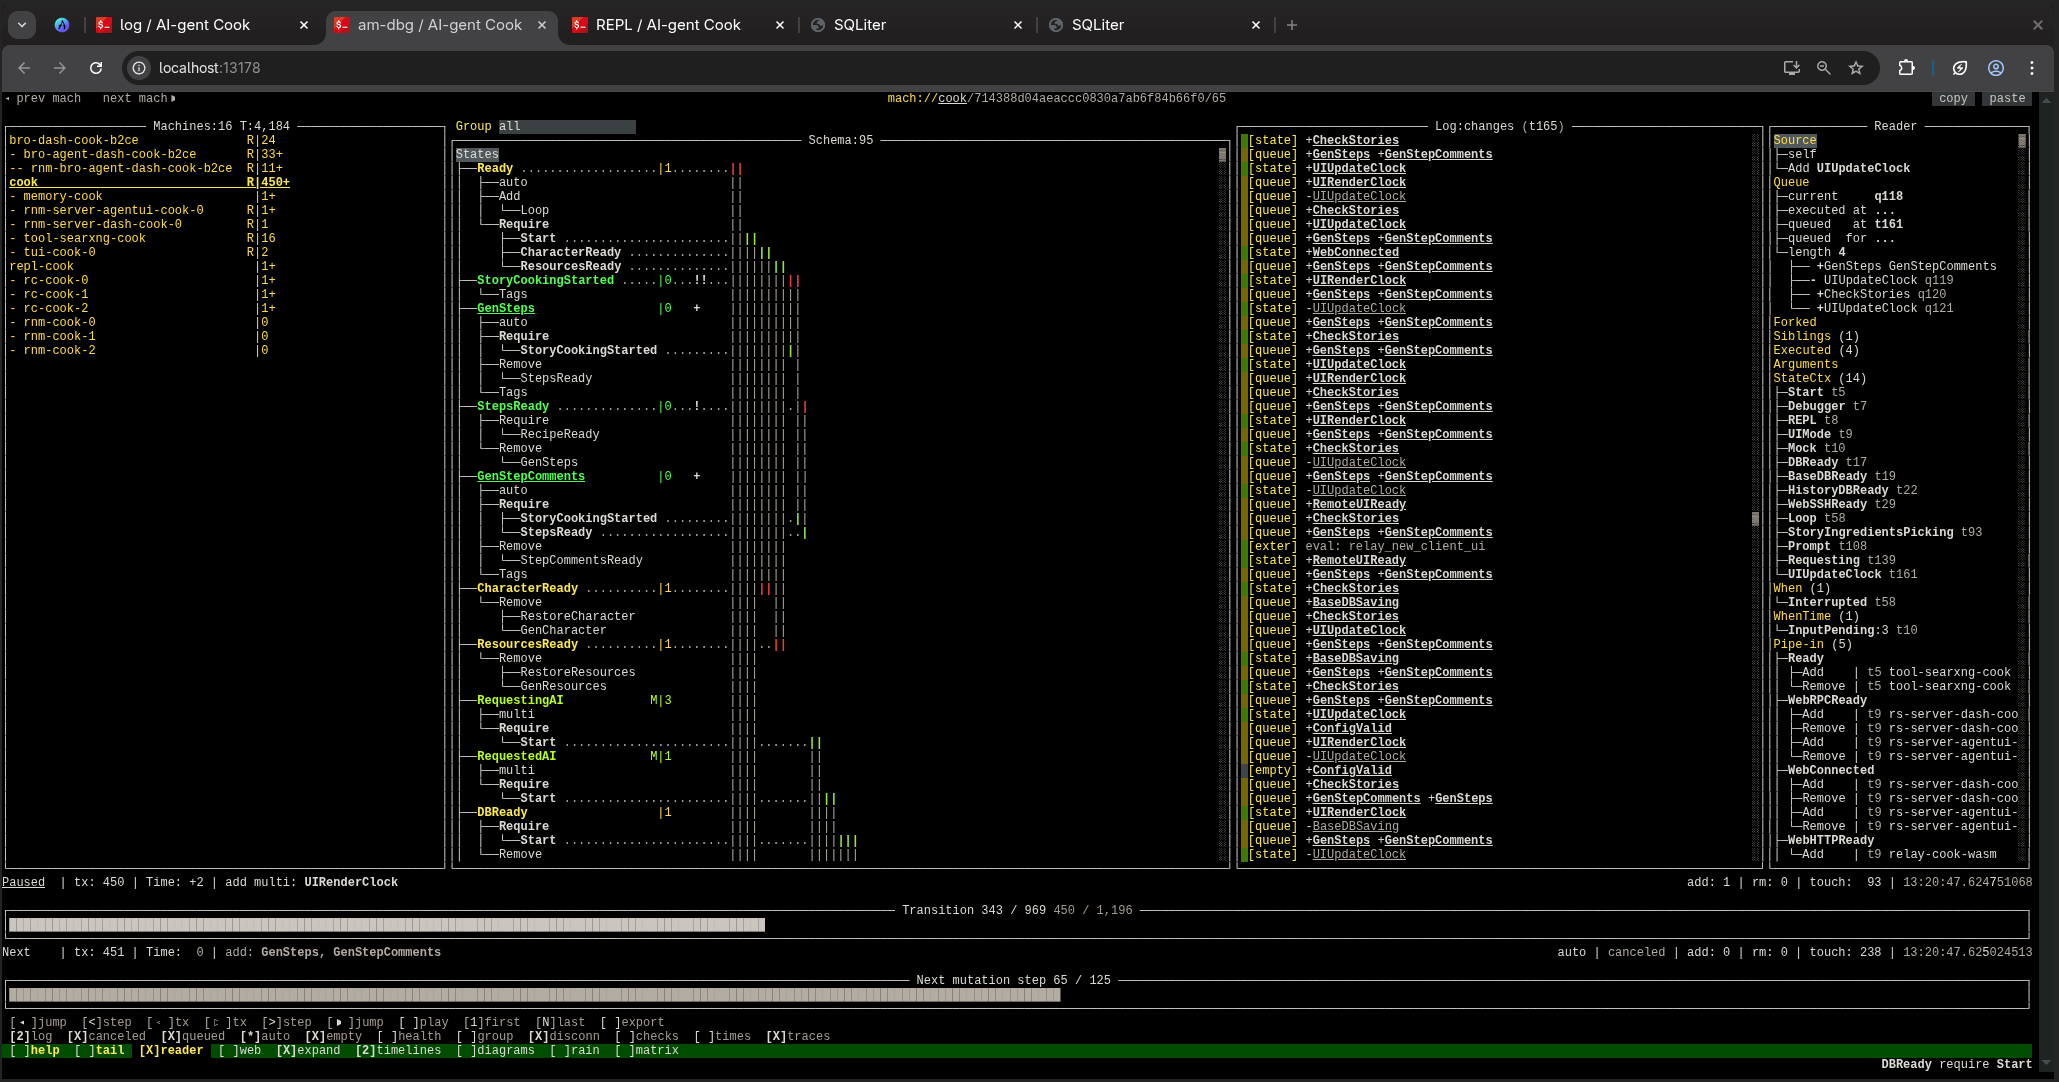2059x1082 pixels.
Task: Enable the times checkbox
Action: coord(723,1036)
